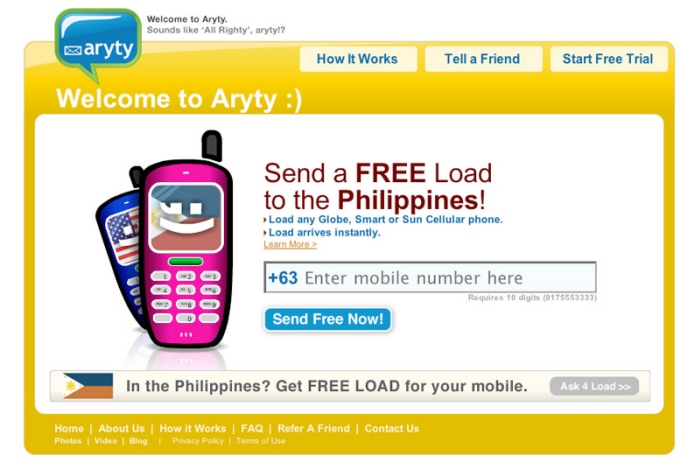Click the Philippine flag banner icon

tap(88, 386)
